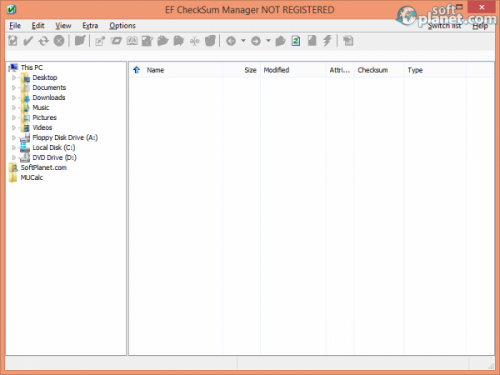Sort by the Modified column header

click(x=276, y=70)
